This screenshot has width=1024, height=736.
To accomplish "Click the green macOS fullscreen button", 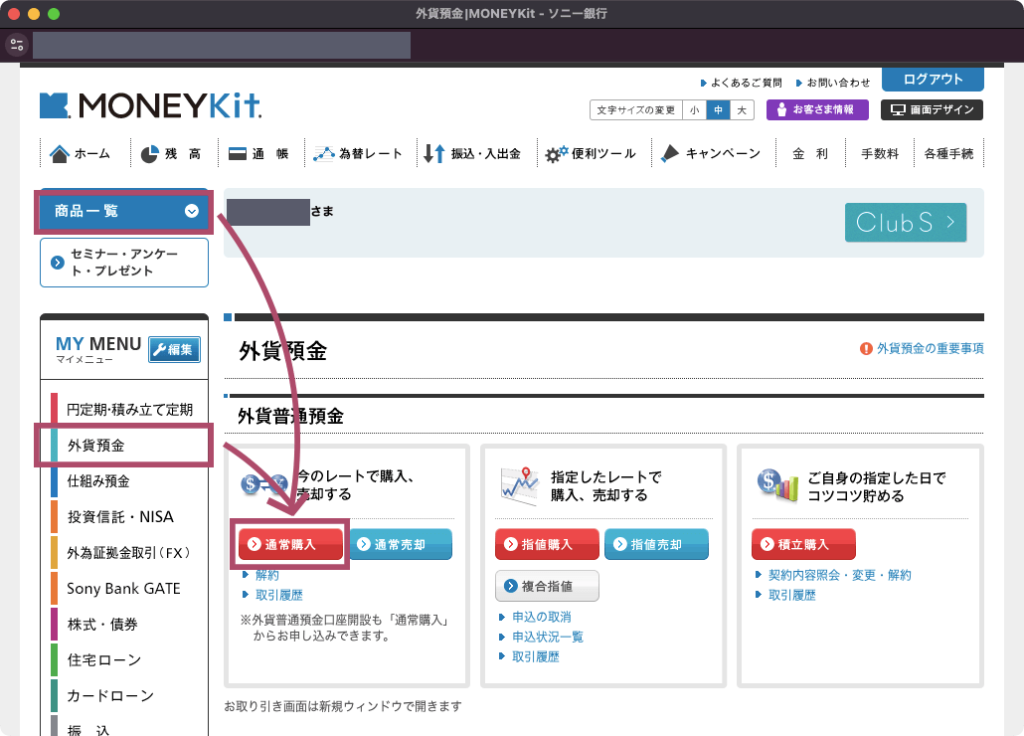I will [54, 14].
